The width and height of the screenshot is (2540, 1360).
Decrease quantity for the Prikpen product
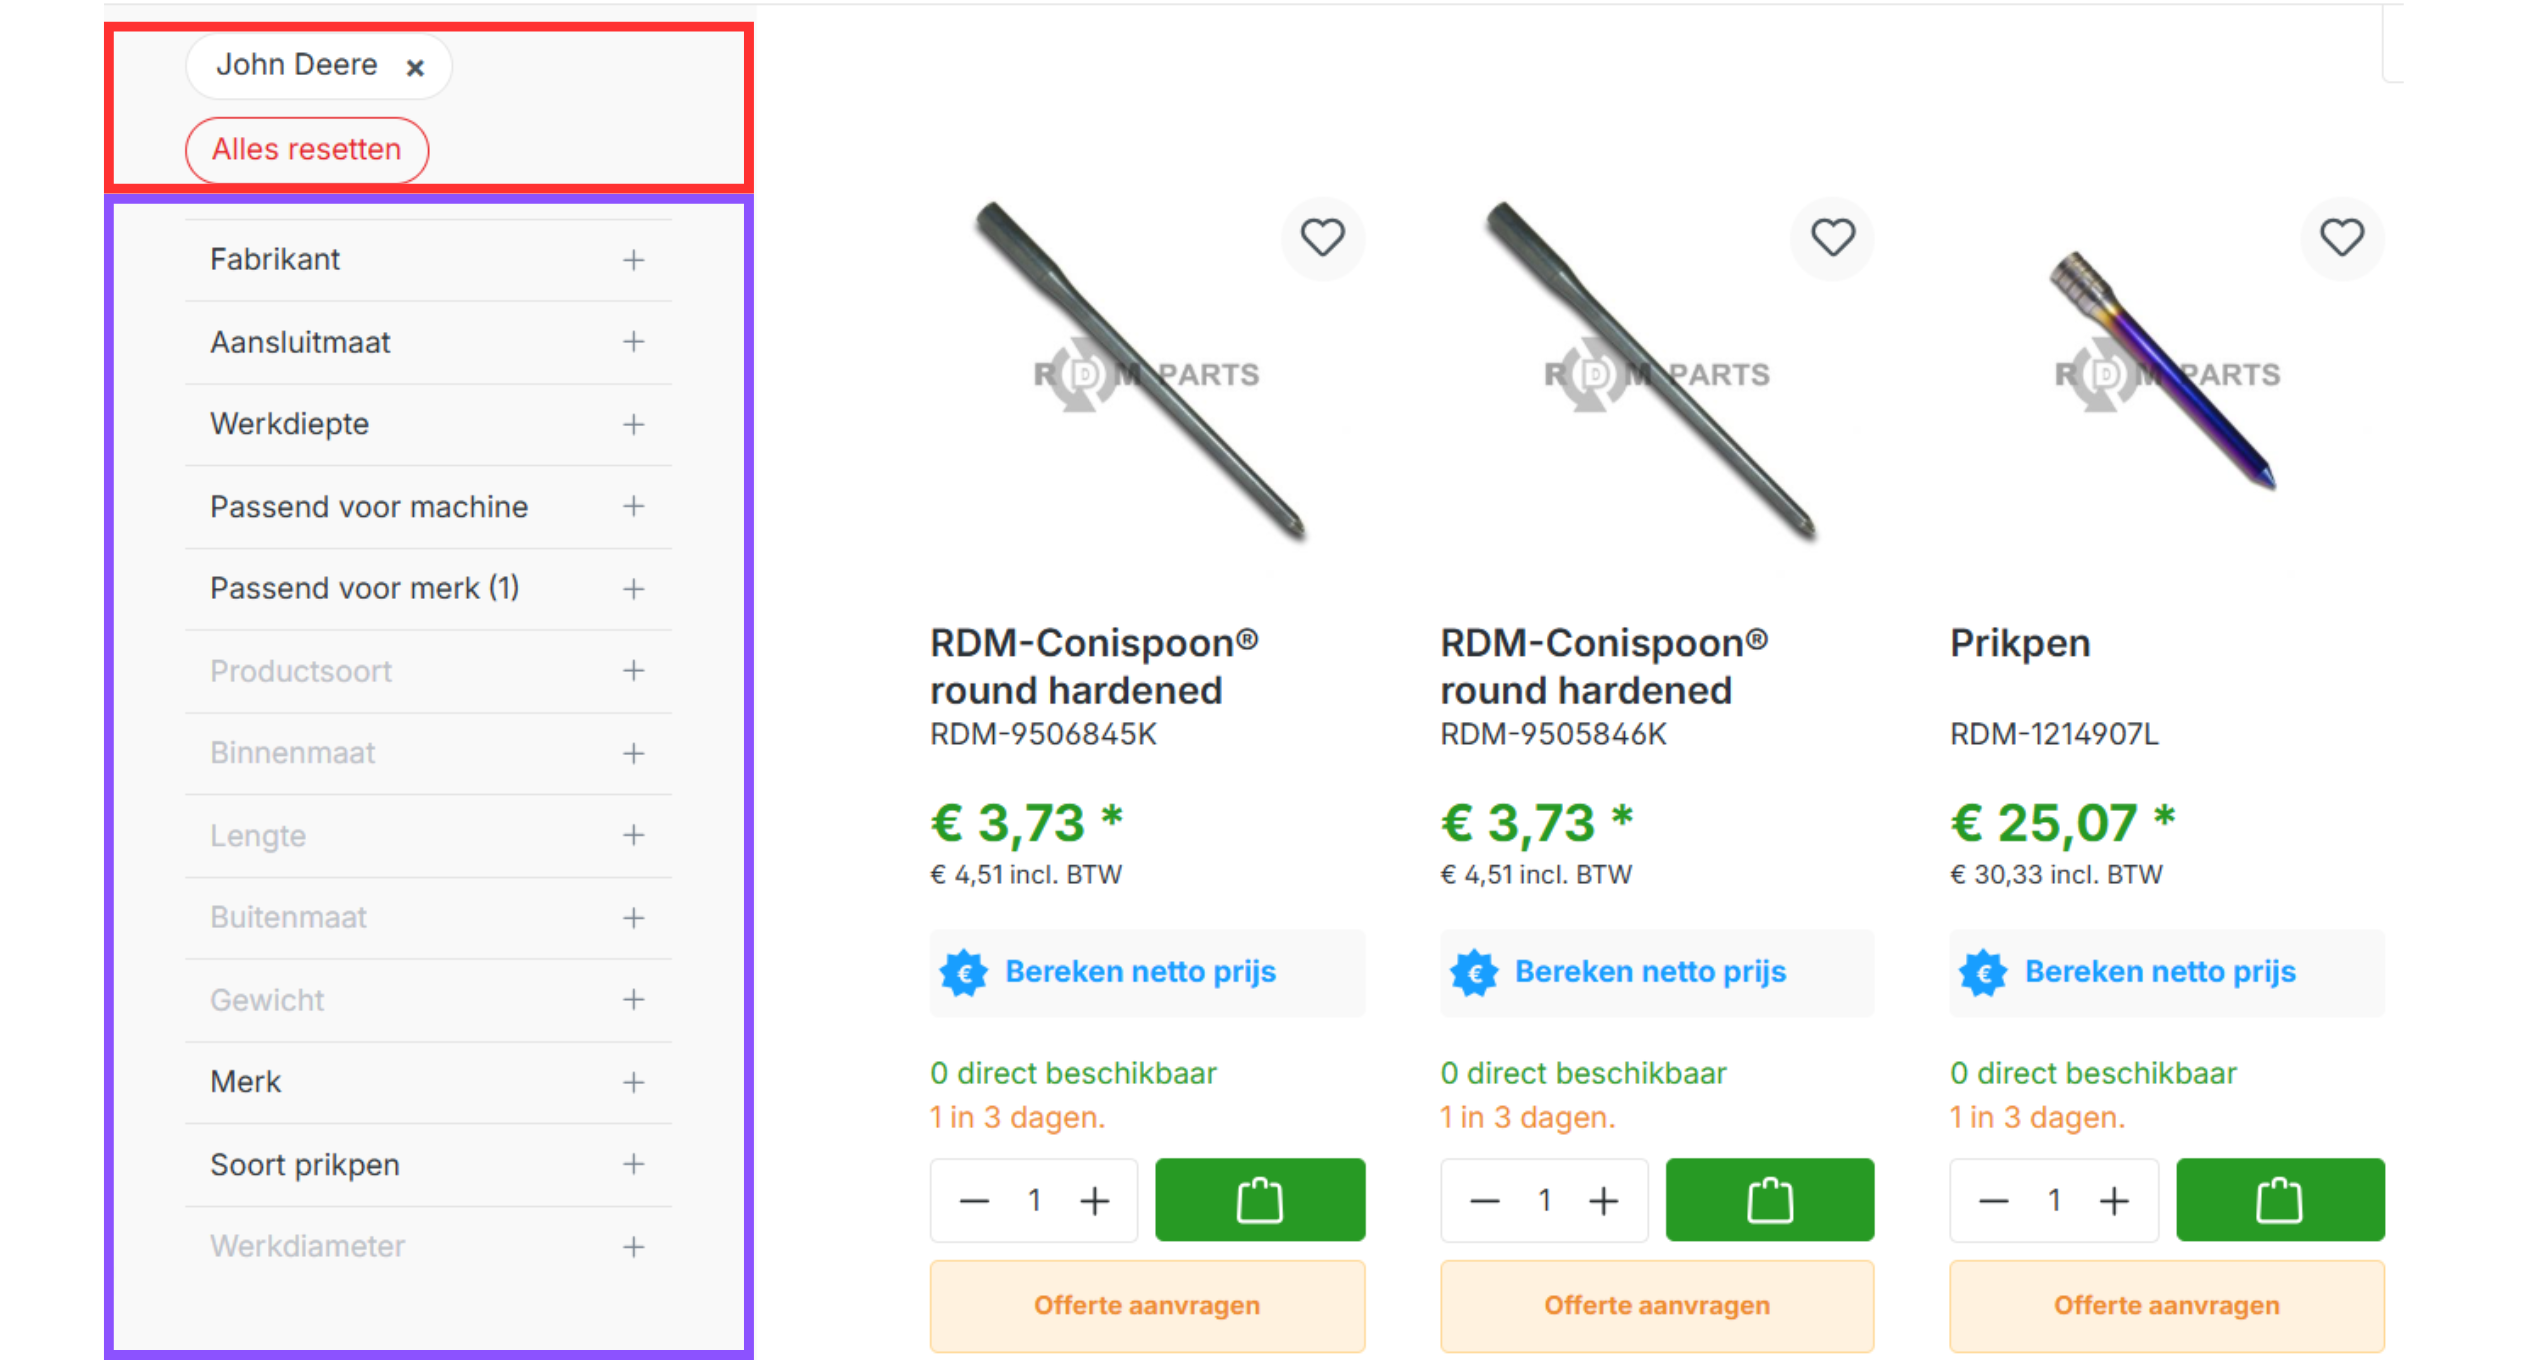tap(1993, 1200)
